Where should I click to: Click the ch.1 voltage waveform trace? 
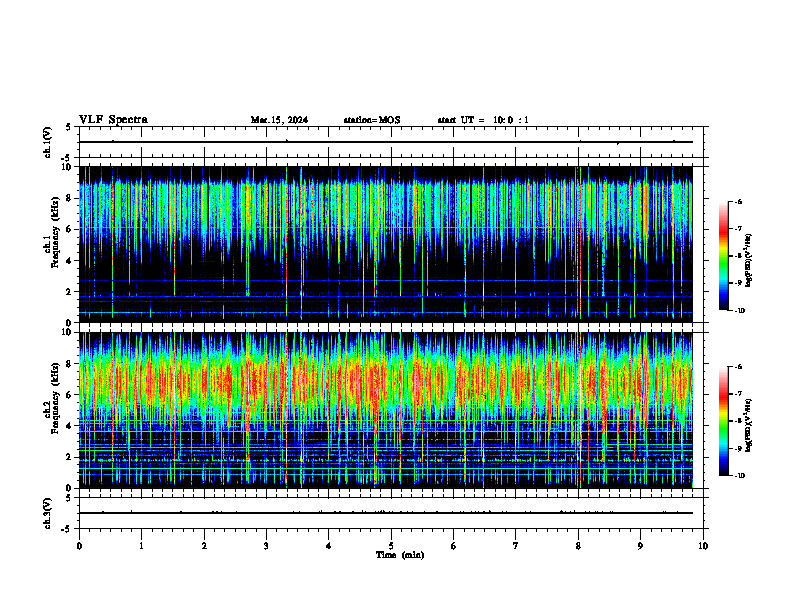(386, 142)
